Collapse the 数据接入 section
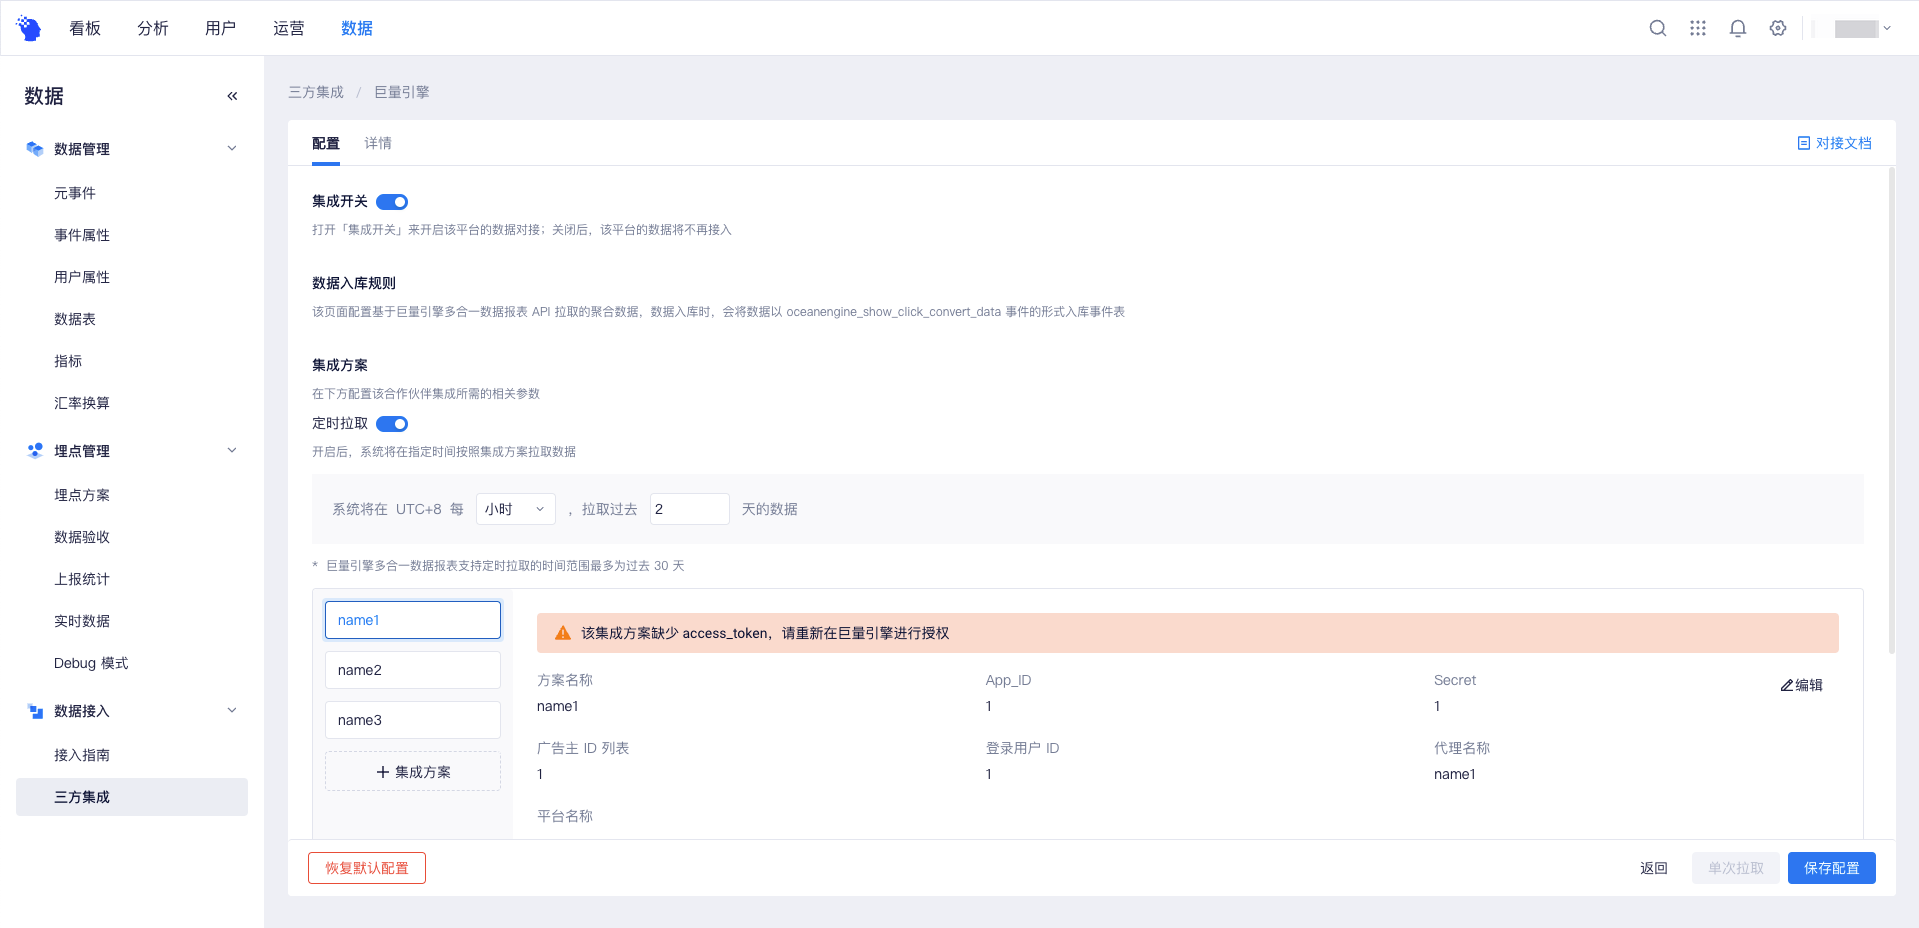Image resolution: width=1919 pixels, height=928 pixels. [232, 711]
